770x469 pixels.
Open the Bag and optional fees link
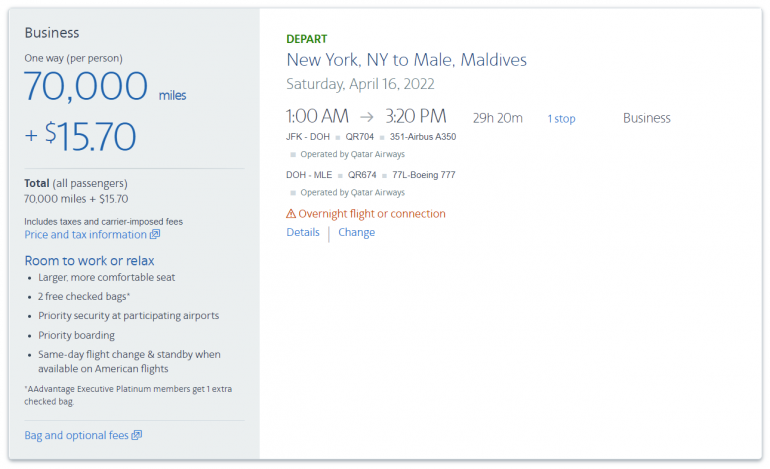point(76,435)
